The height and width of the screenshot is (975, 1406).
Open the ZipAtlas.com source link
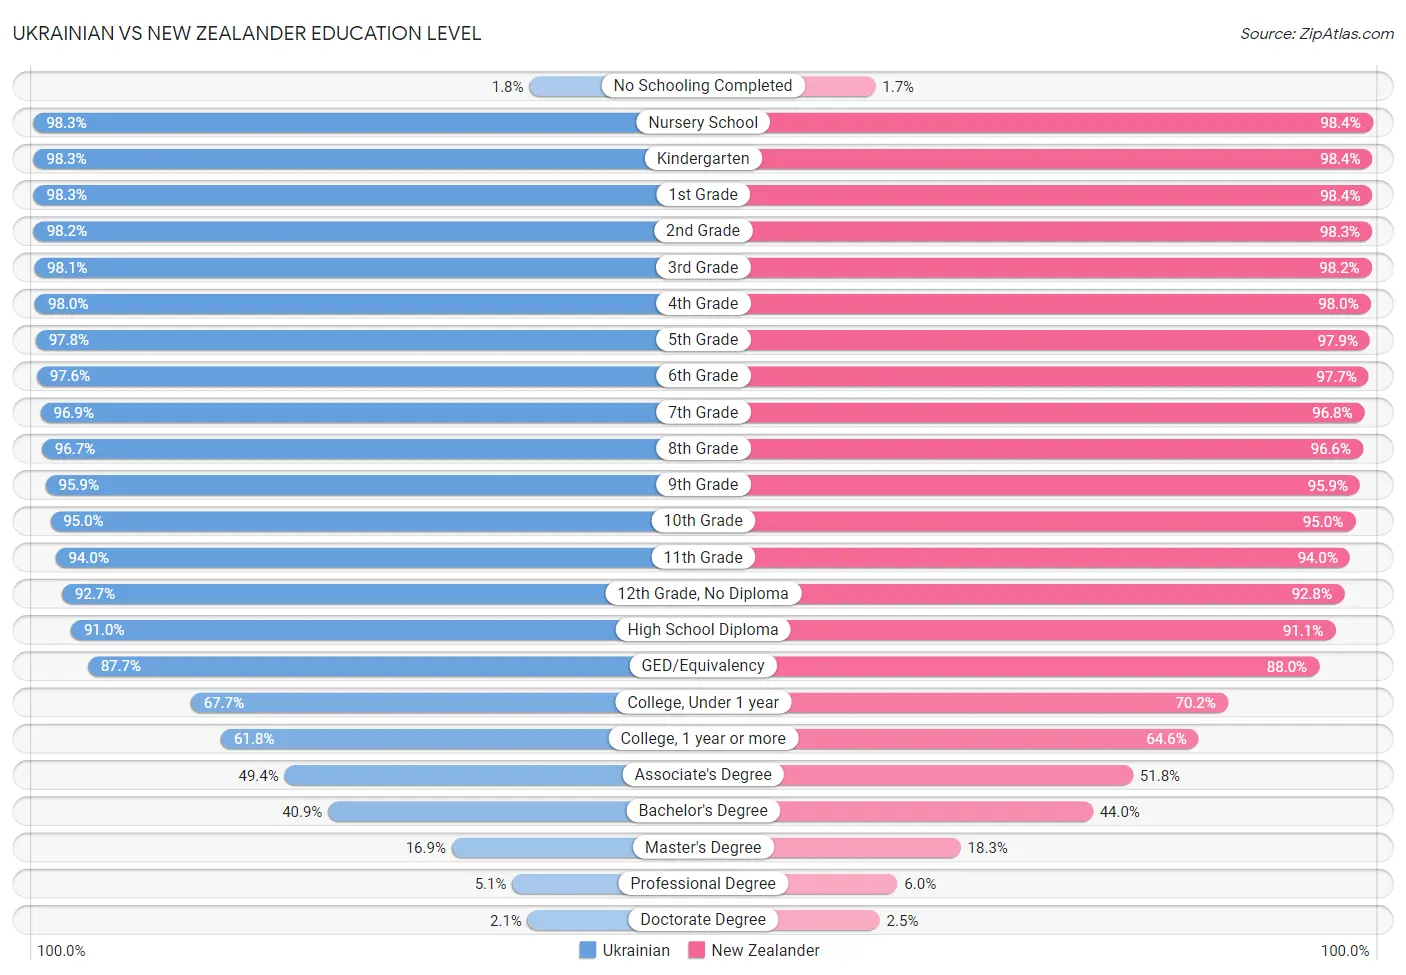click(1346, 34)
